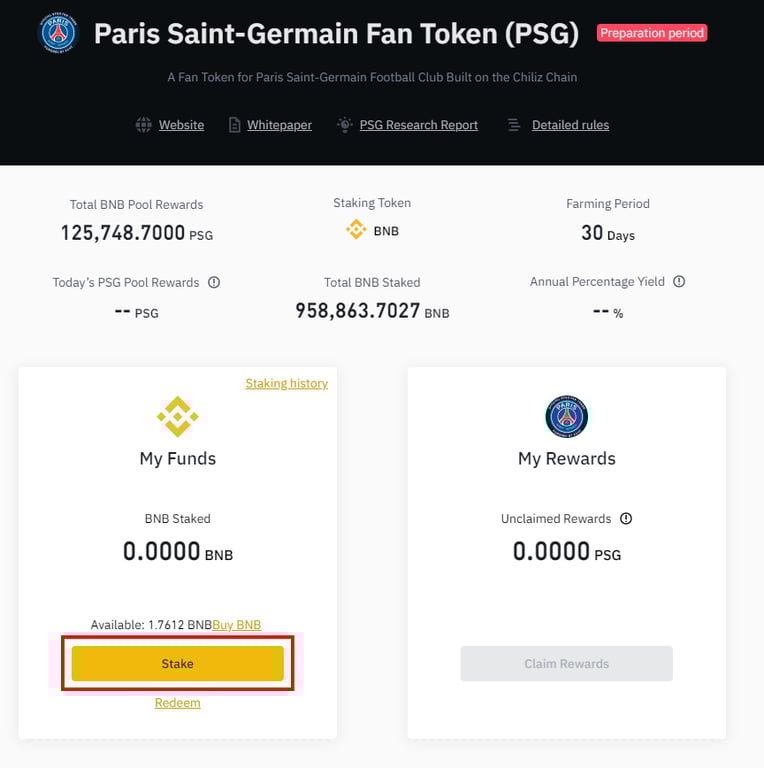
Task: Click the list icon beside Detailed rules
Action: point(514,125)
